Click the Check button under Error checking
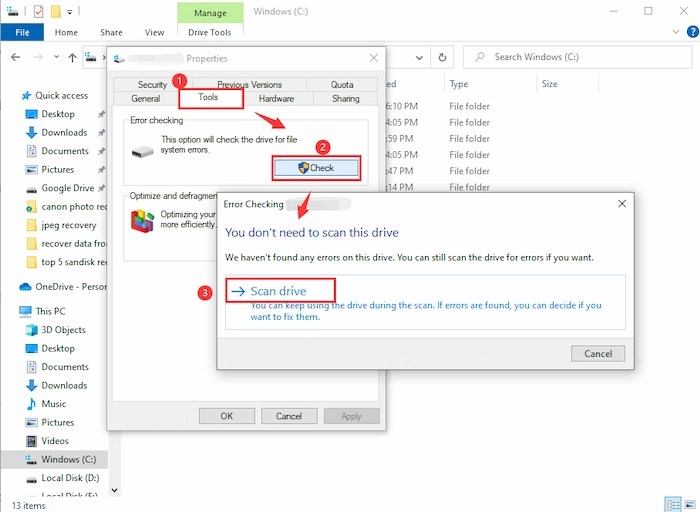 pyautogui.click(x=316, y=168)
